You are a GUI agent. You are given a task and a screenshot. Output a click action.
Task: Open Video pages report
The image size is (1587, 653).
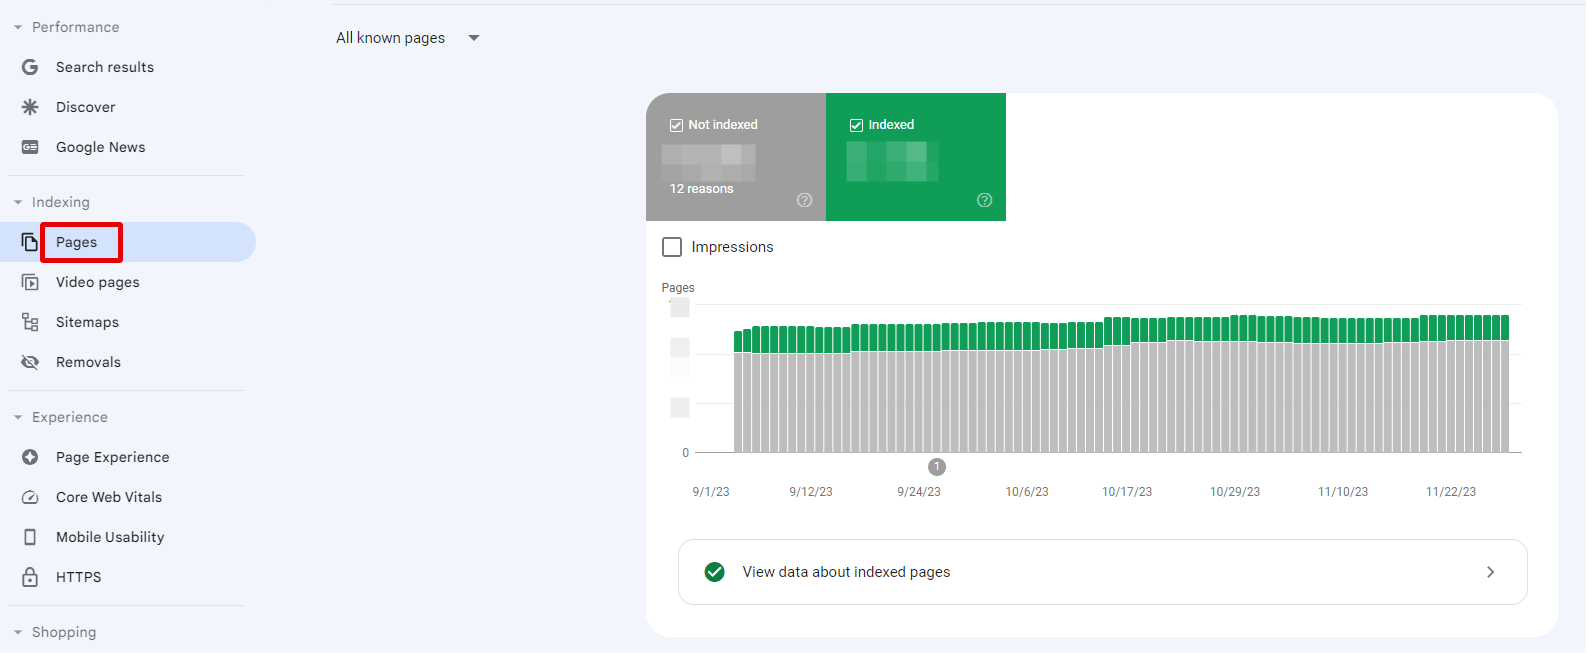[97, 282]
